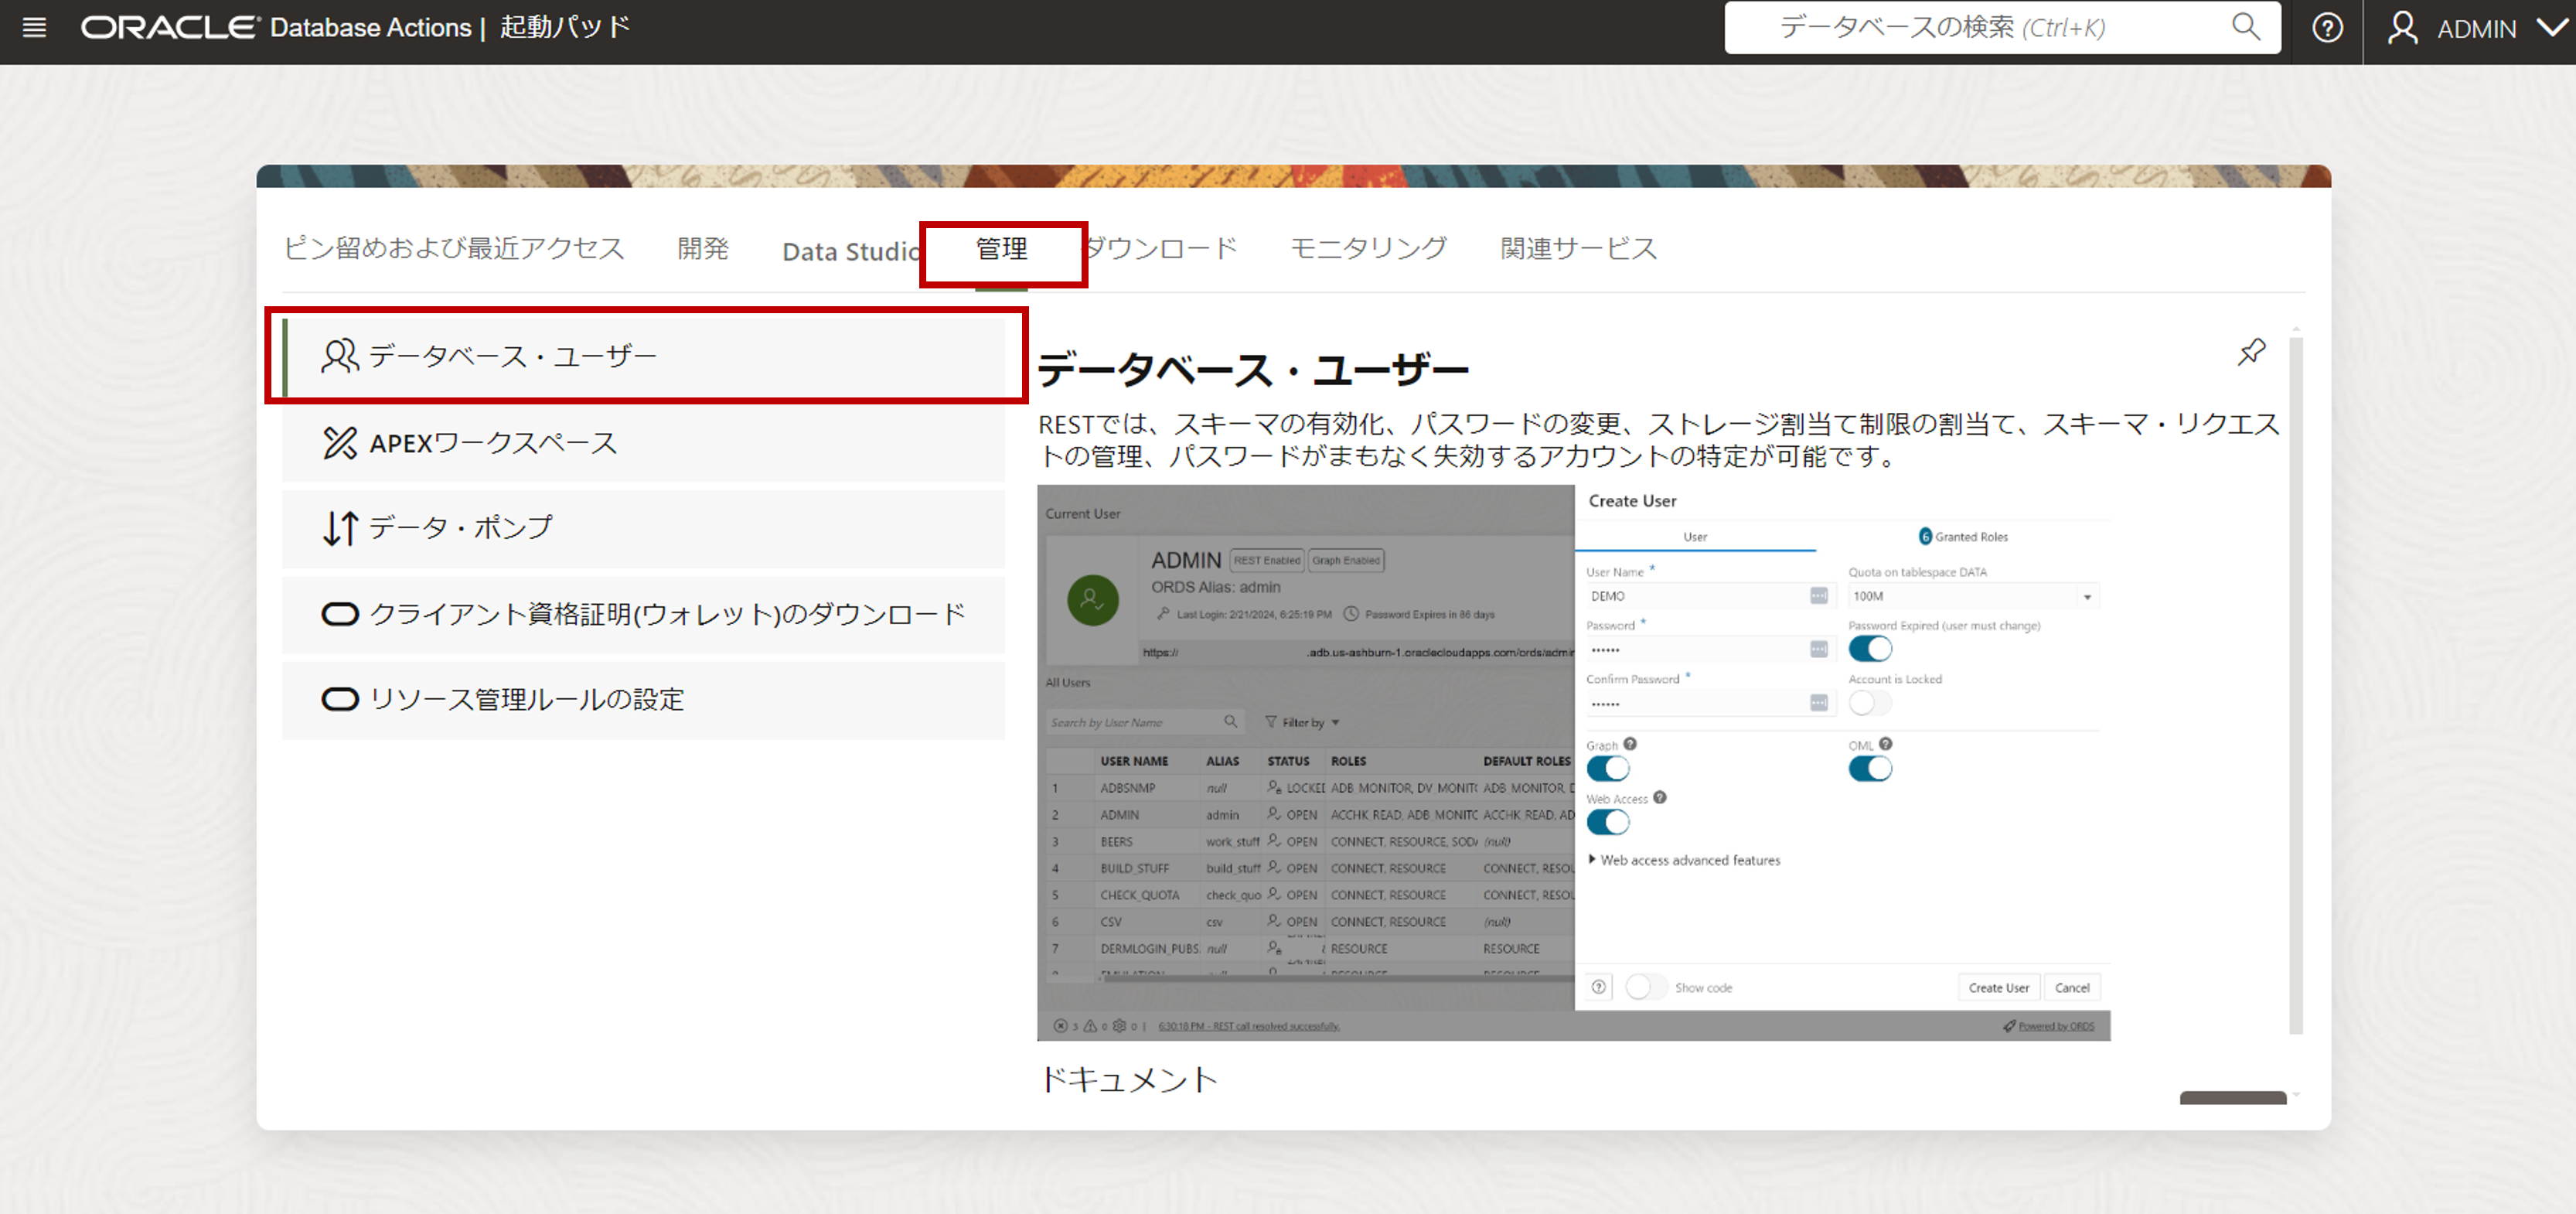This screenshot has width=2576, height=1214.
Task: Click the help question mark icon
Action: click(x=2327, y=27)
